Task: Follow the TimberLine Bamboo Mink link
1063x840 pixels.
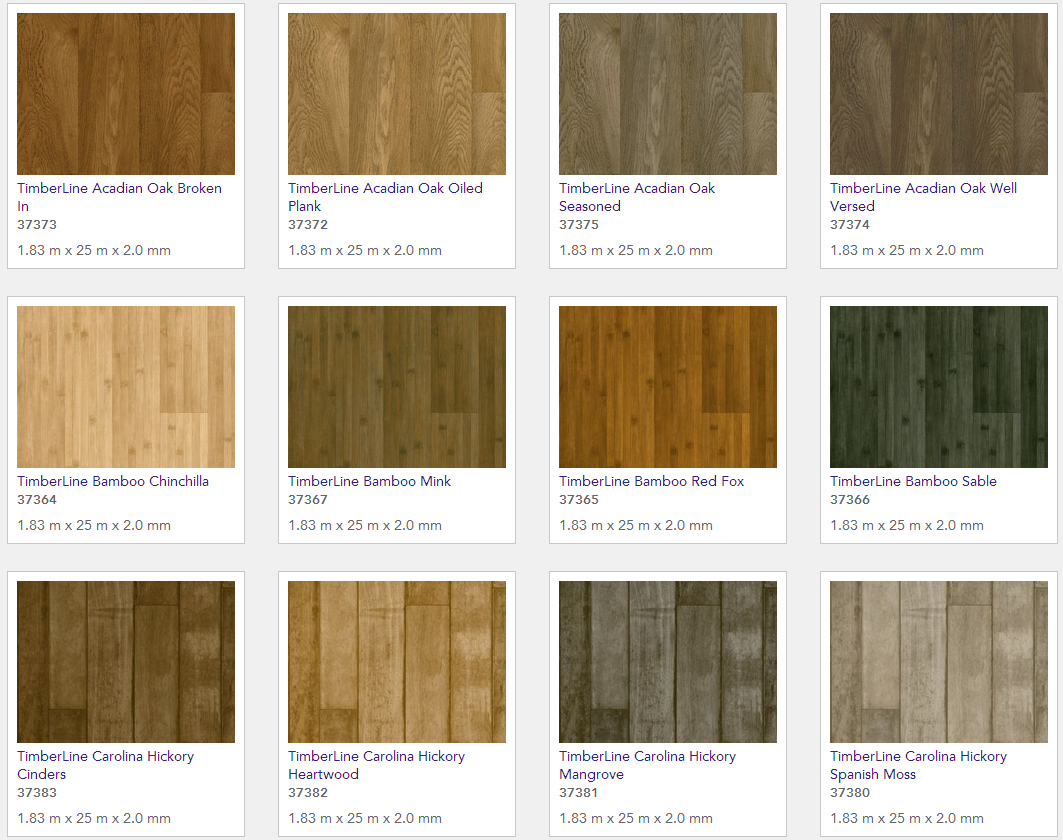Action: coord(369,481)
